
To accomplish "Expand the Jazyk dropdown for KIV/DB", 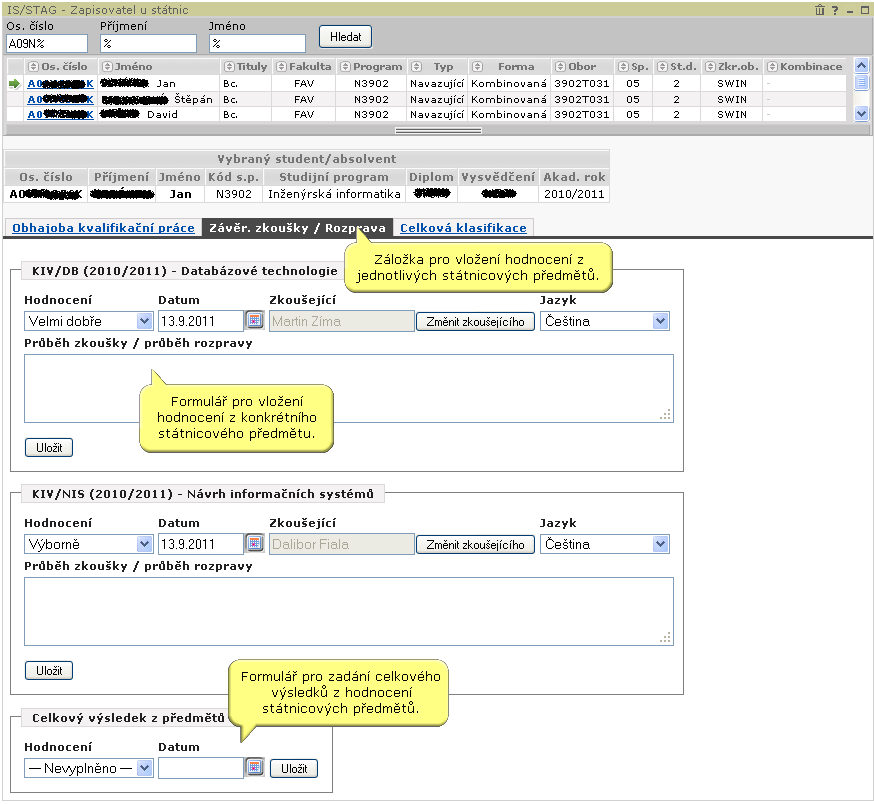I will tap(605, 321).
